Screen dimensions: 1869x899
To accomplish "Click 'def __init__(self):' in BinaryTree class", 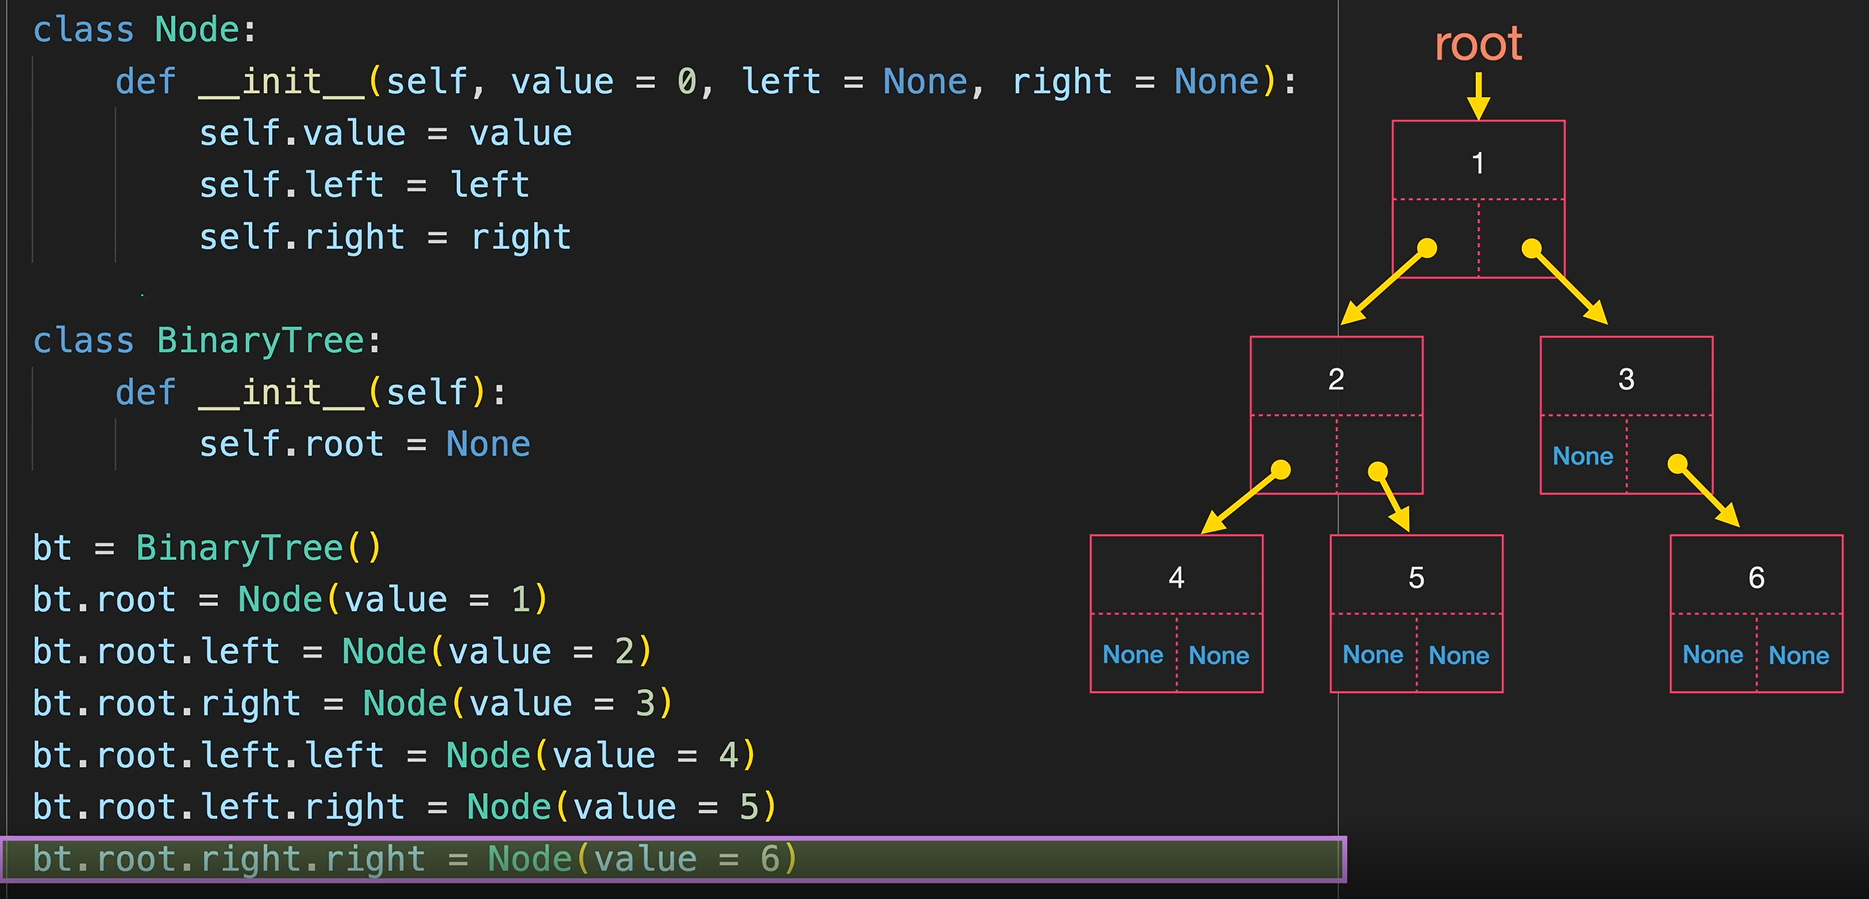I will tap(311, 392).
